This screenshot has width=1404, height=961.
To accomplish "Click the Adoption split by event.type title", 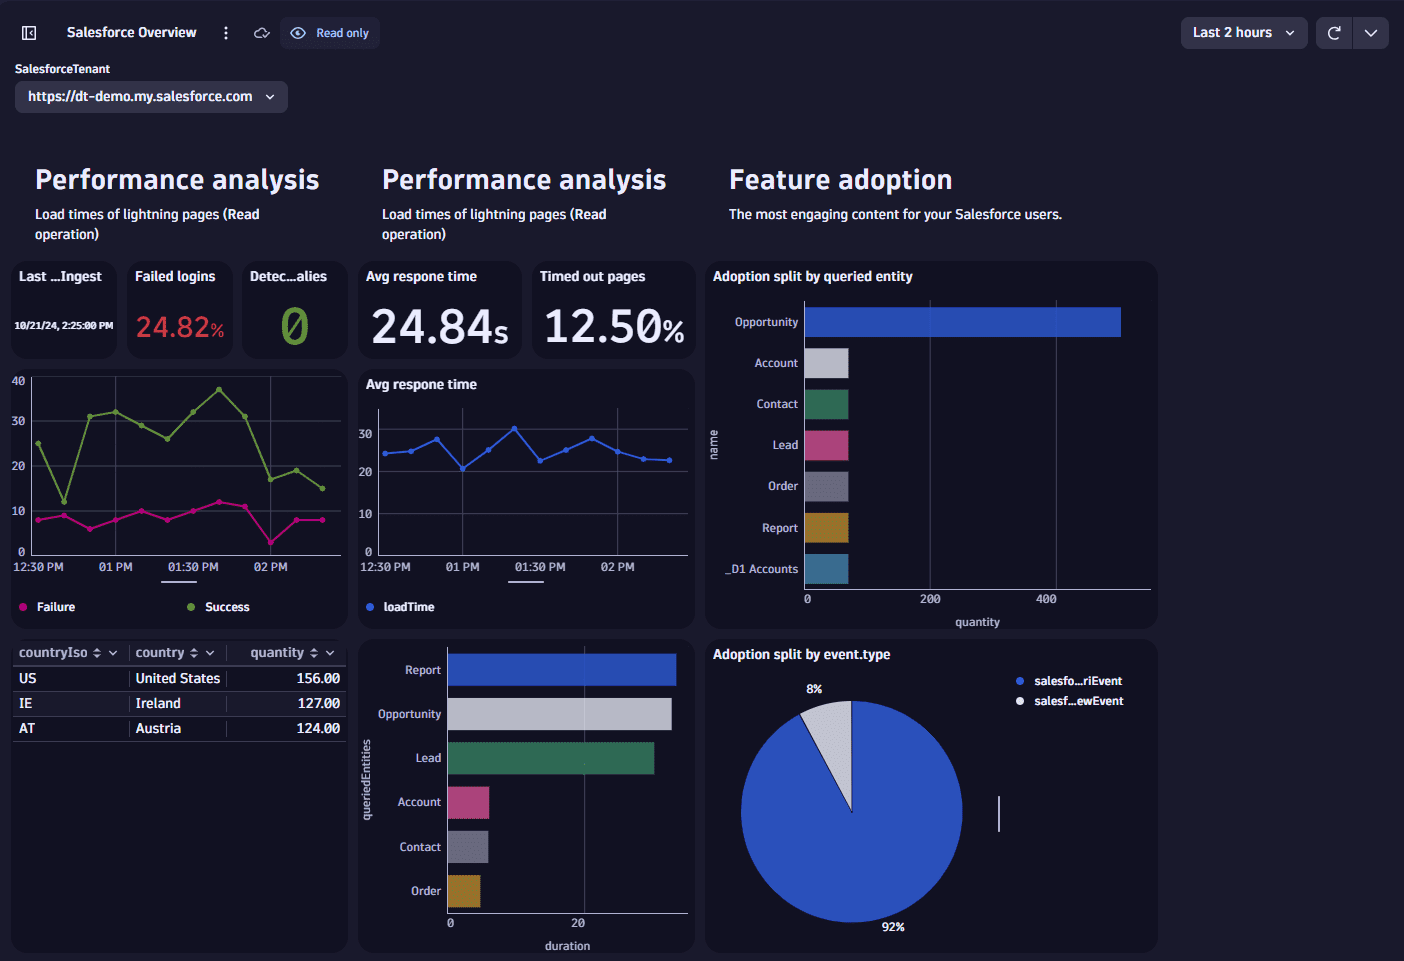I will coord(801,655).
